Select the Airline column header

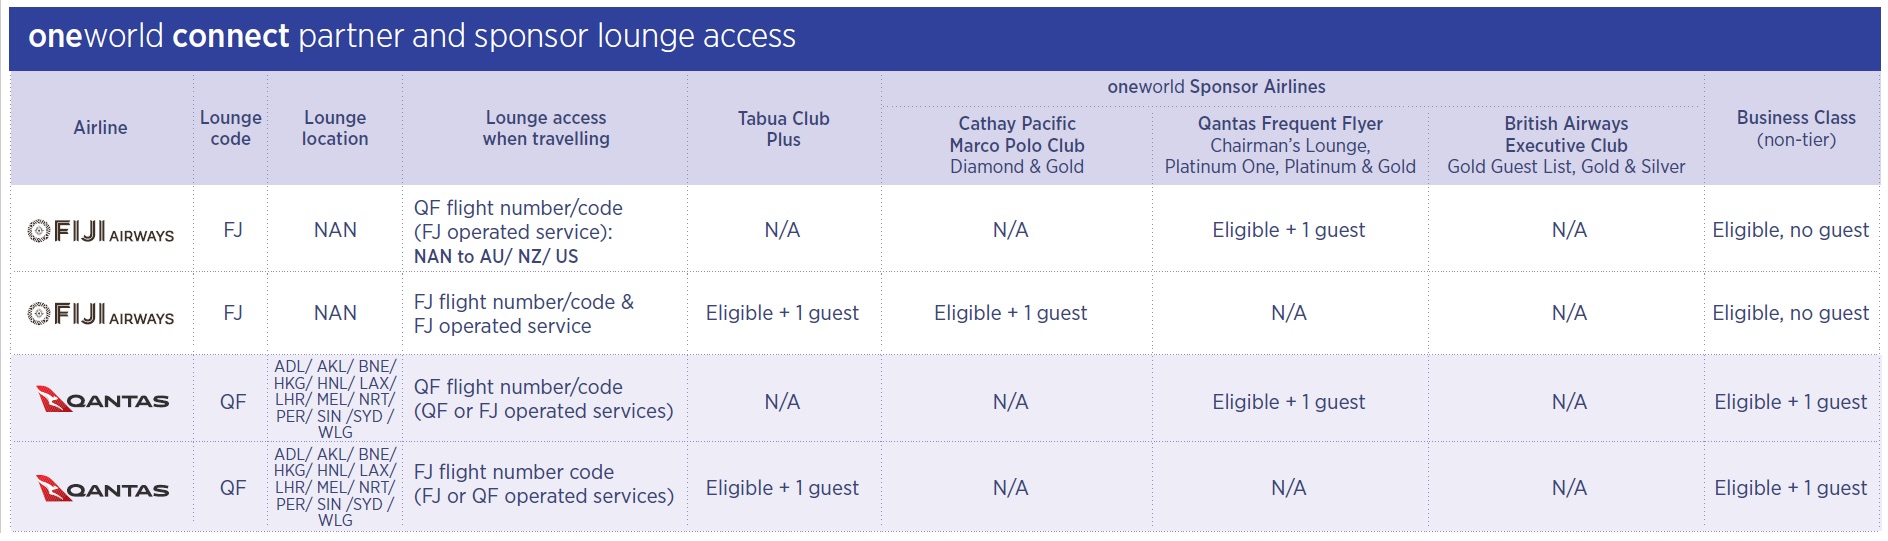(100, 128)
